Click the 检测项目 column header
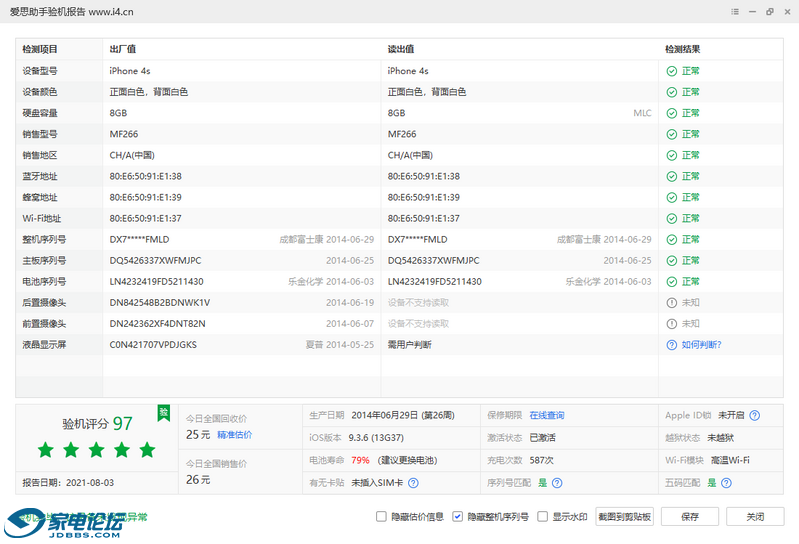Viewport: 799px width, 544px height. (x=40, y=49)
